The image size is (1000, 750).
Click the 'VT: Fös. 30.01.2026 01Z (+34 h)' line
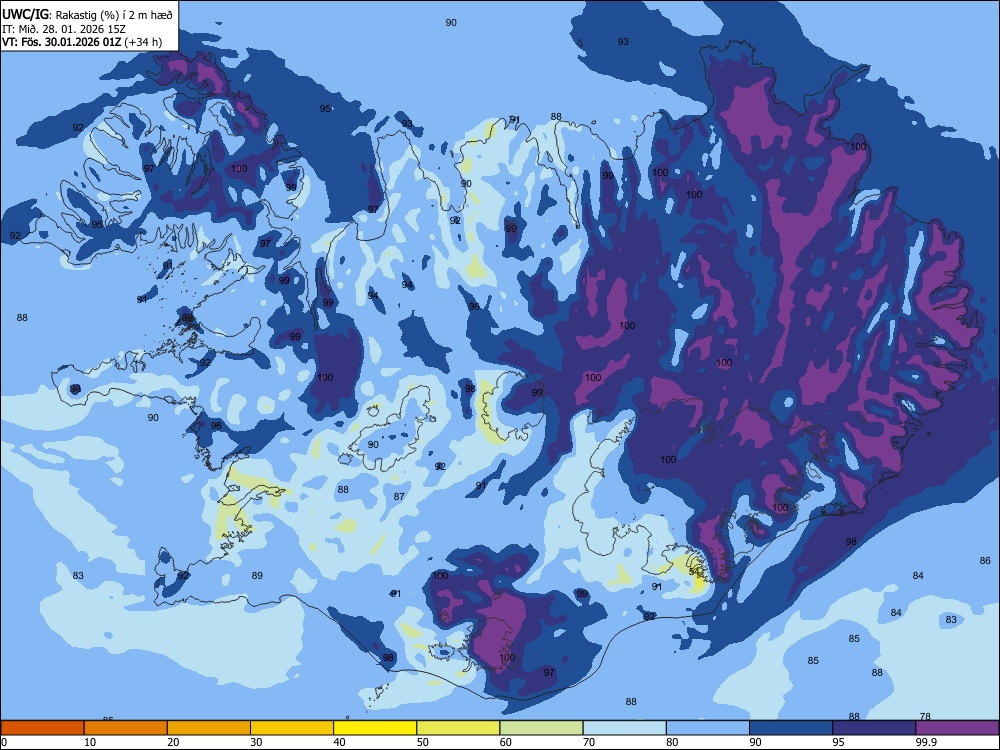pos(82,42)
